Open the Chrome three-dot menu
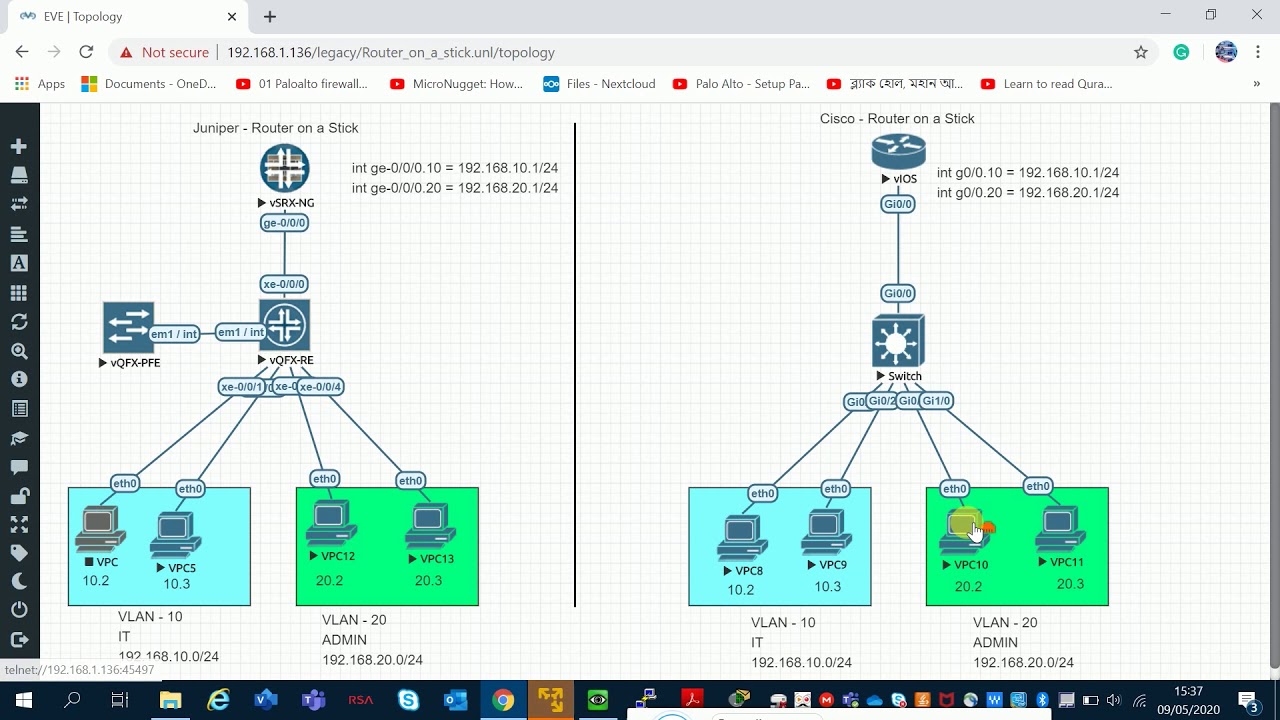The width and height of the screenshot is (1280, 720). point(1258,52)
